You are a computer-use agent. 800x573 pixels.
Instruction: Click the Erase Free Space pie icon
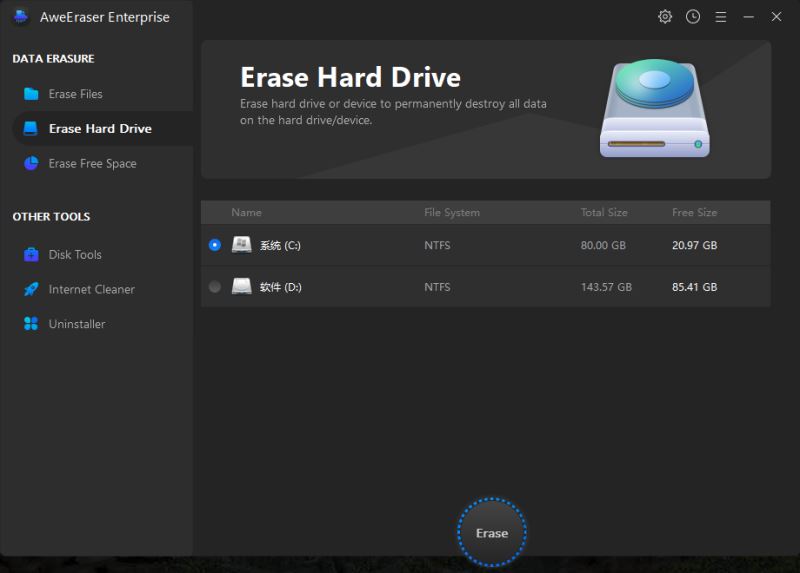pyautogui.click(x=31, y=163)
